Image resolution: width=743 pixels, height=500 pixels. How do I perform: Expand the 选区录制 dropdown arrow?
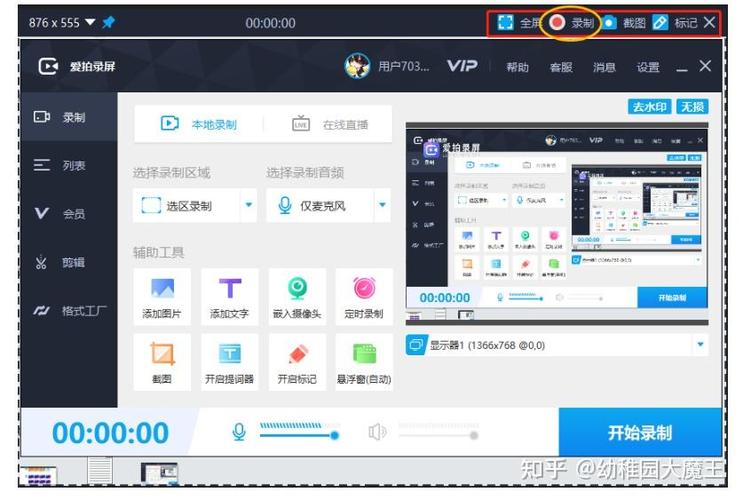[249, 205]
